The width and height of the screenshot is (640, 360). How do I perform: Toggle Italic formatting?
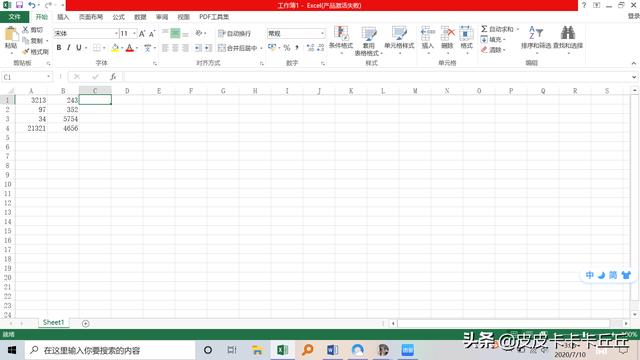(x=69, y=48)
